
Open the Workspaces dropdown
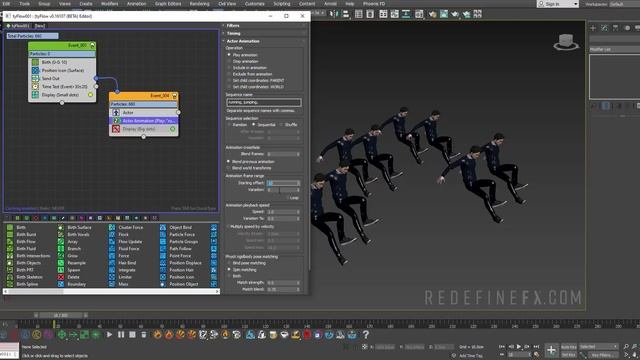624,4
